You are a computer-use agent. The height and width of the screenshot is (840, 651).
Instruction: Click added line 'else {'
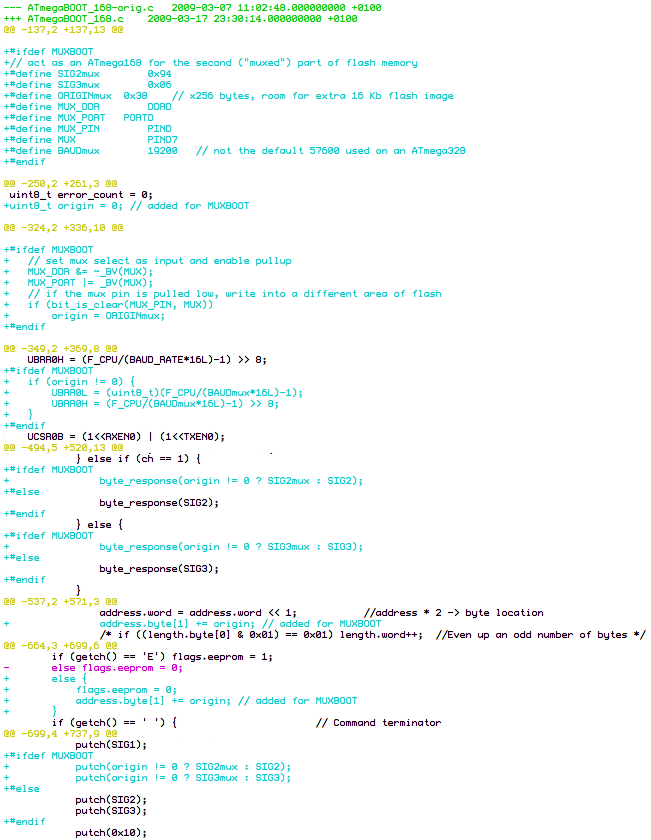point(69,678)
